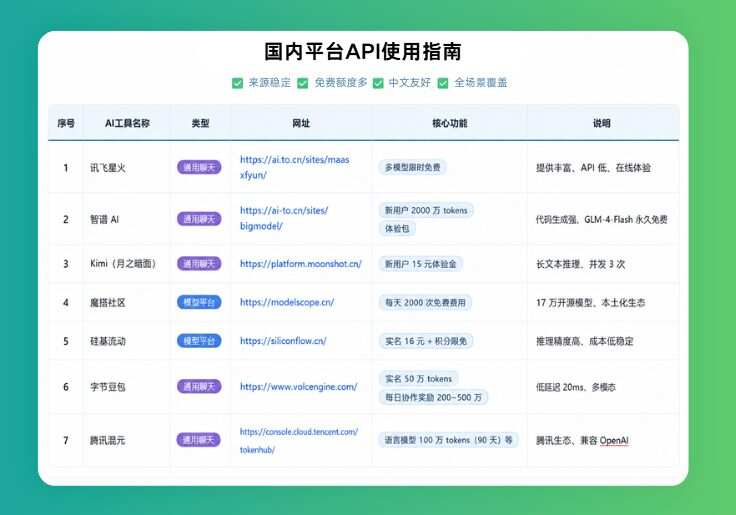Click row number 5 in 序号 column
Screen dimensions: 736x515
[x=66, y=341]
